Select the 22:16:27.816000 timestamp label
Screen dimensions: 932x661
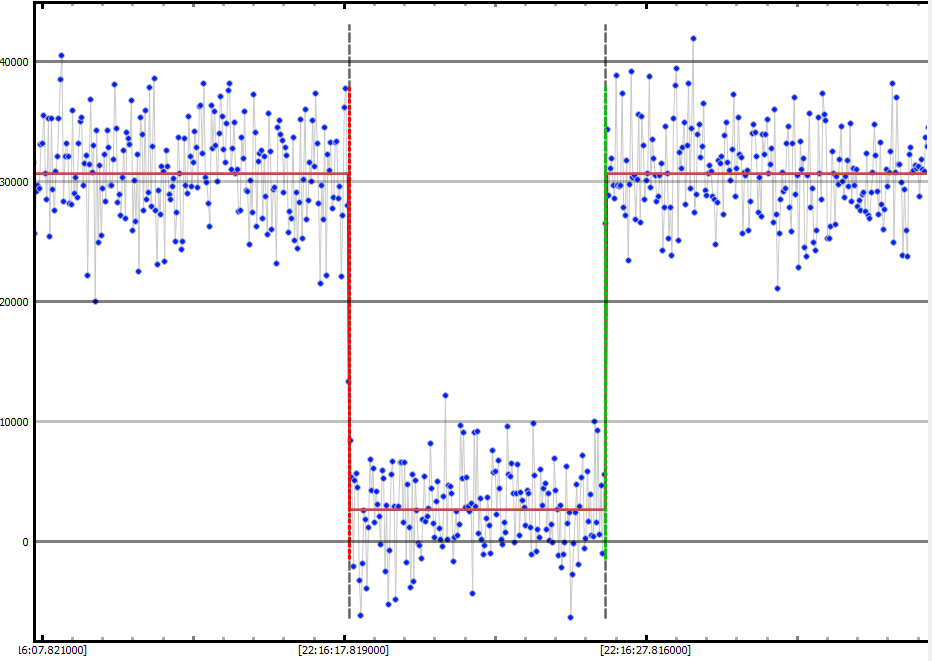(x=645, y=650)
